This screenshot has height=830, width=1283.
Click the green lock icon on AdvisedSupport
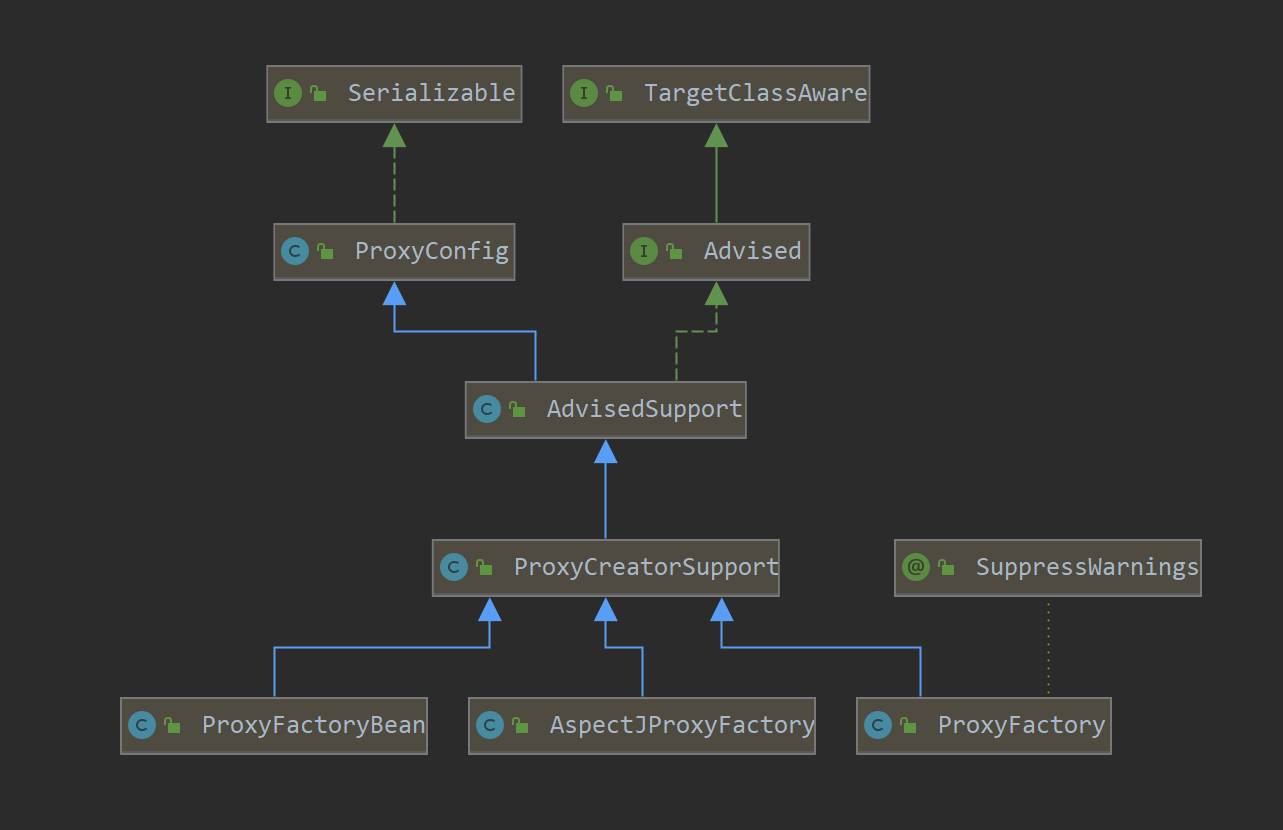tap(517, 409)
